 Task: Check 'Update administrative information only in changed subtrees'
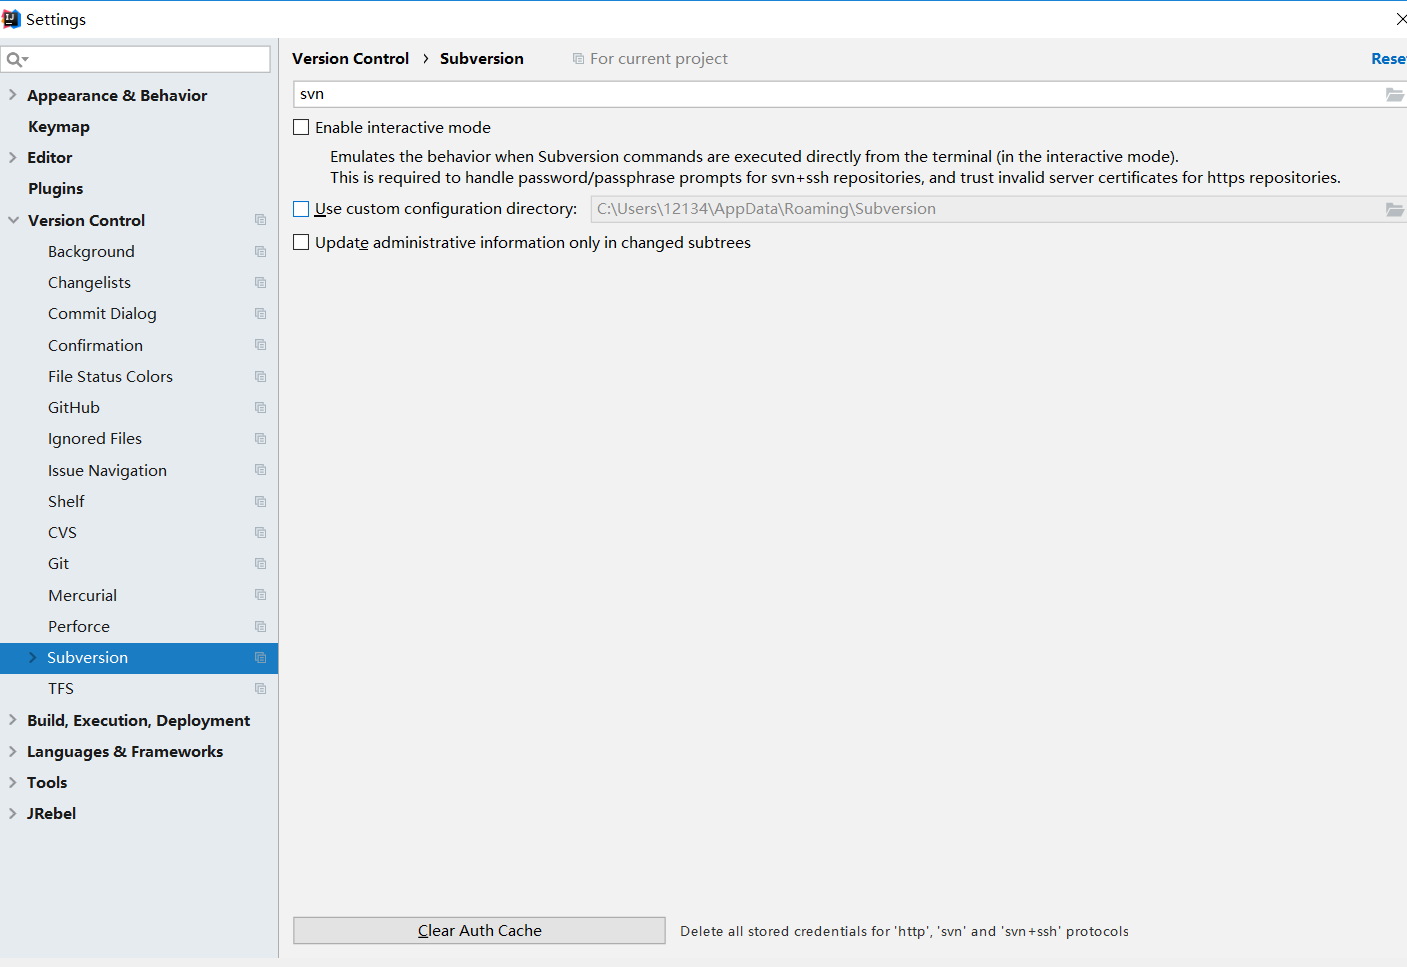coord(301,242)
